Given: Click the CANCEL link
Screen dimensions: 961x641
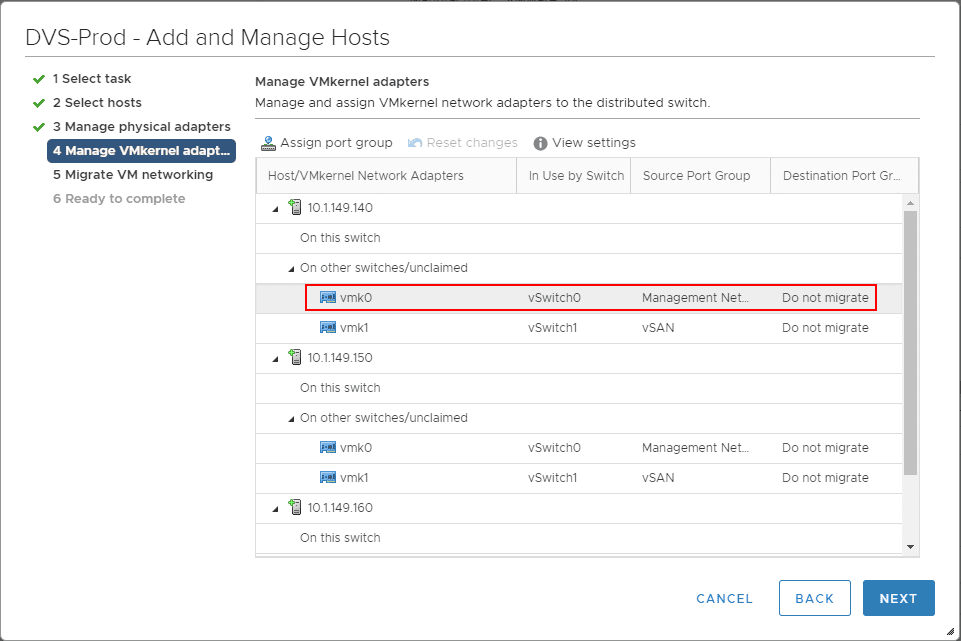Looking at the screenshot, I should pyautogui.click(x=724, y=598).
